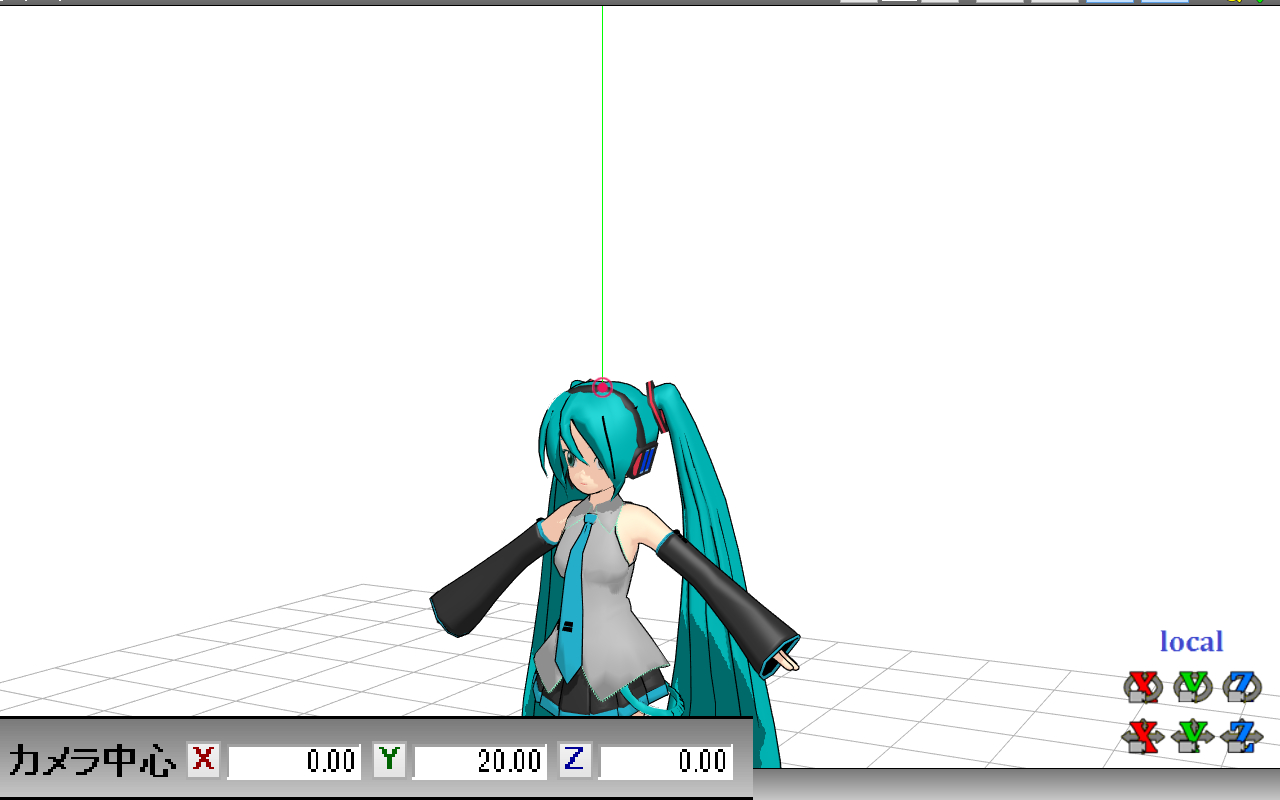
Task: Click the blue Z move-axis icon
Action: coord(1241,736)
